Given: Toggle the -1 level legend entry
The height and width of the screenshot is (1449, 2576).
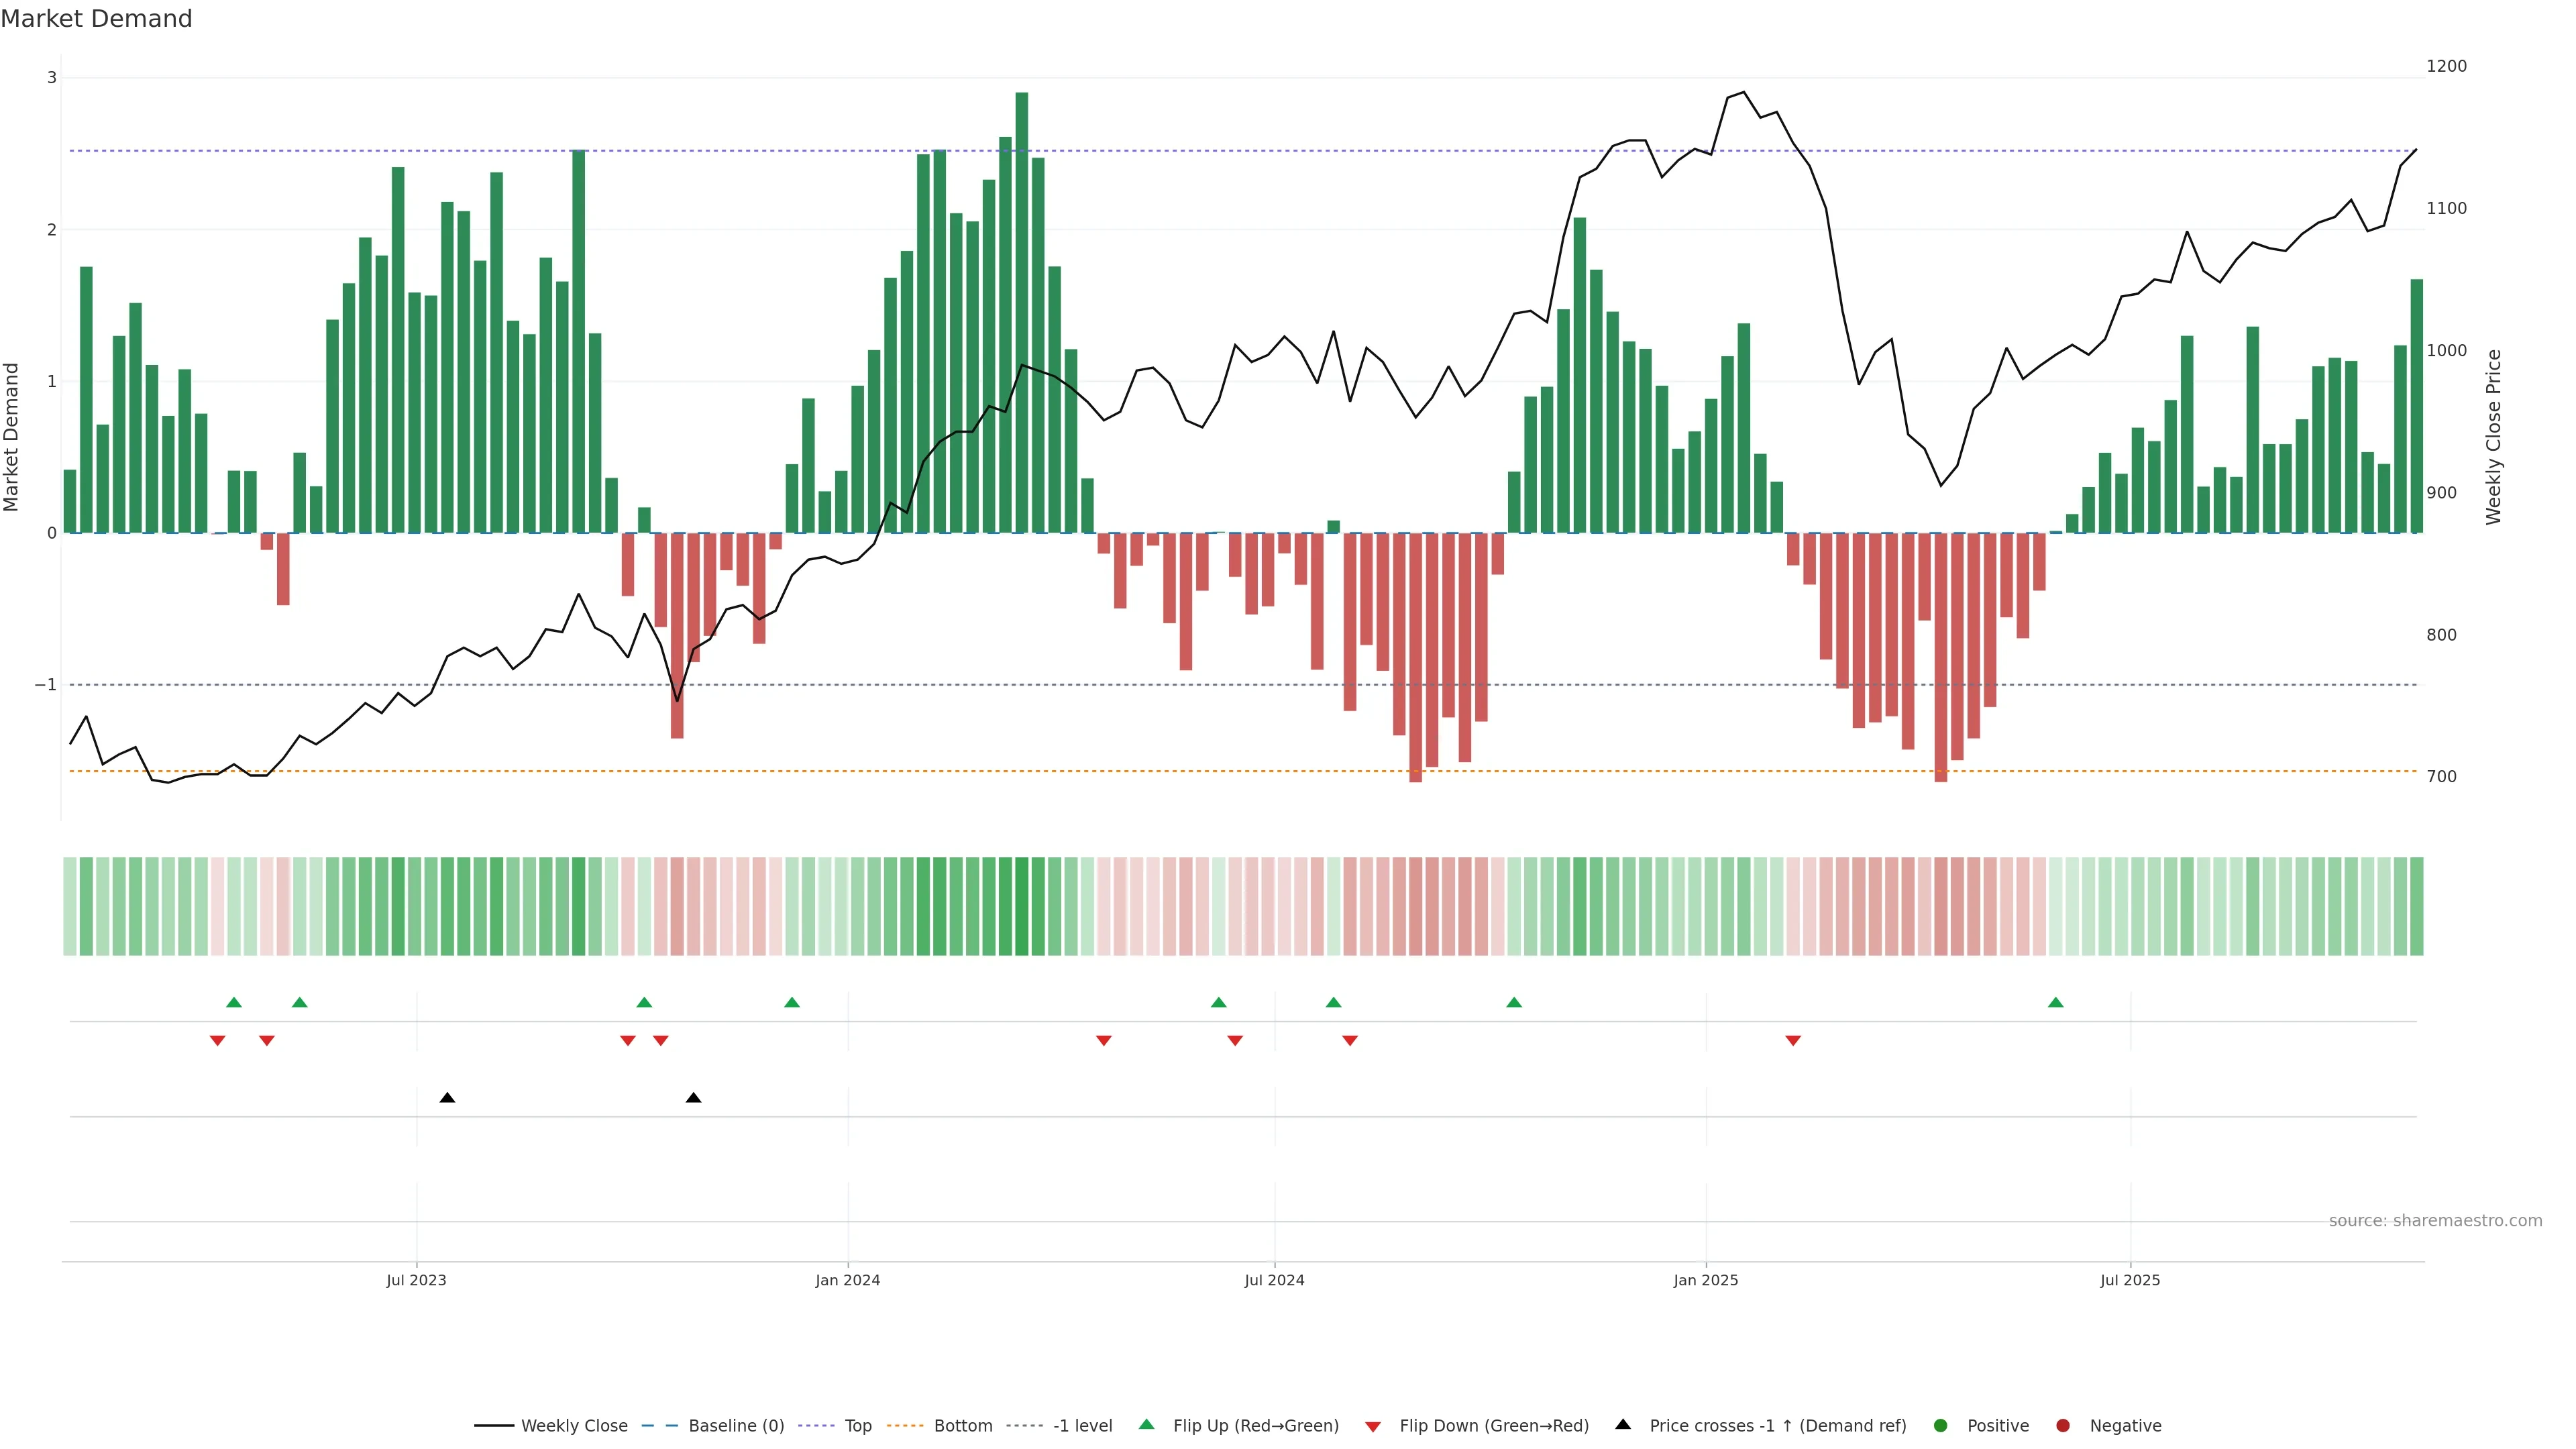Looking at the screenshot, I should (x=1082, y=1425).
